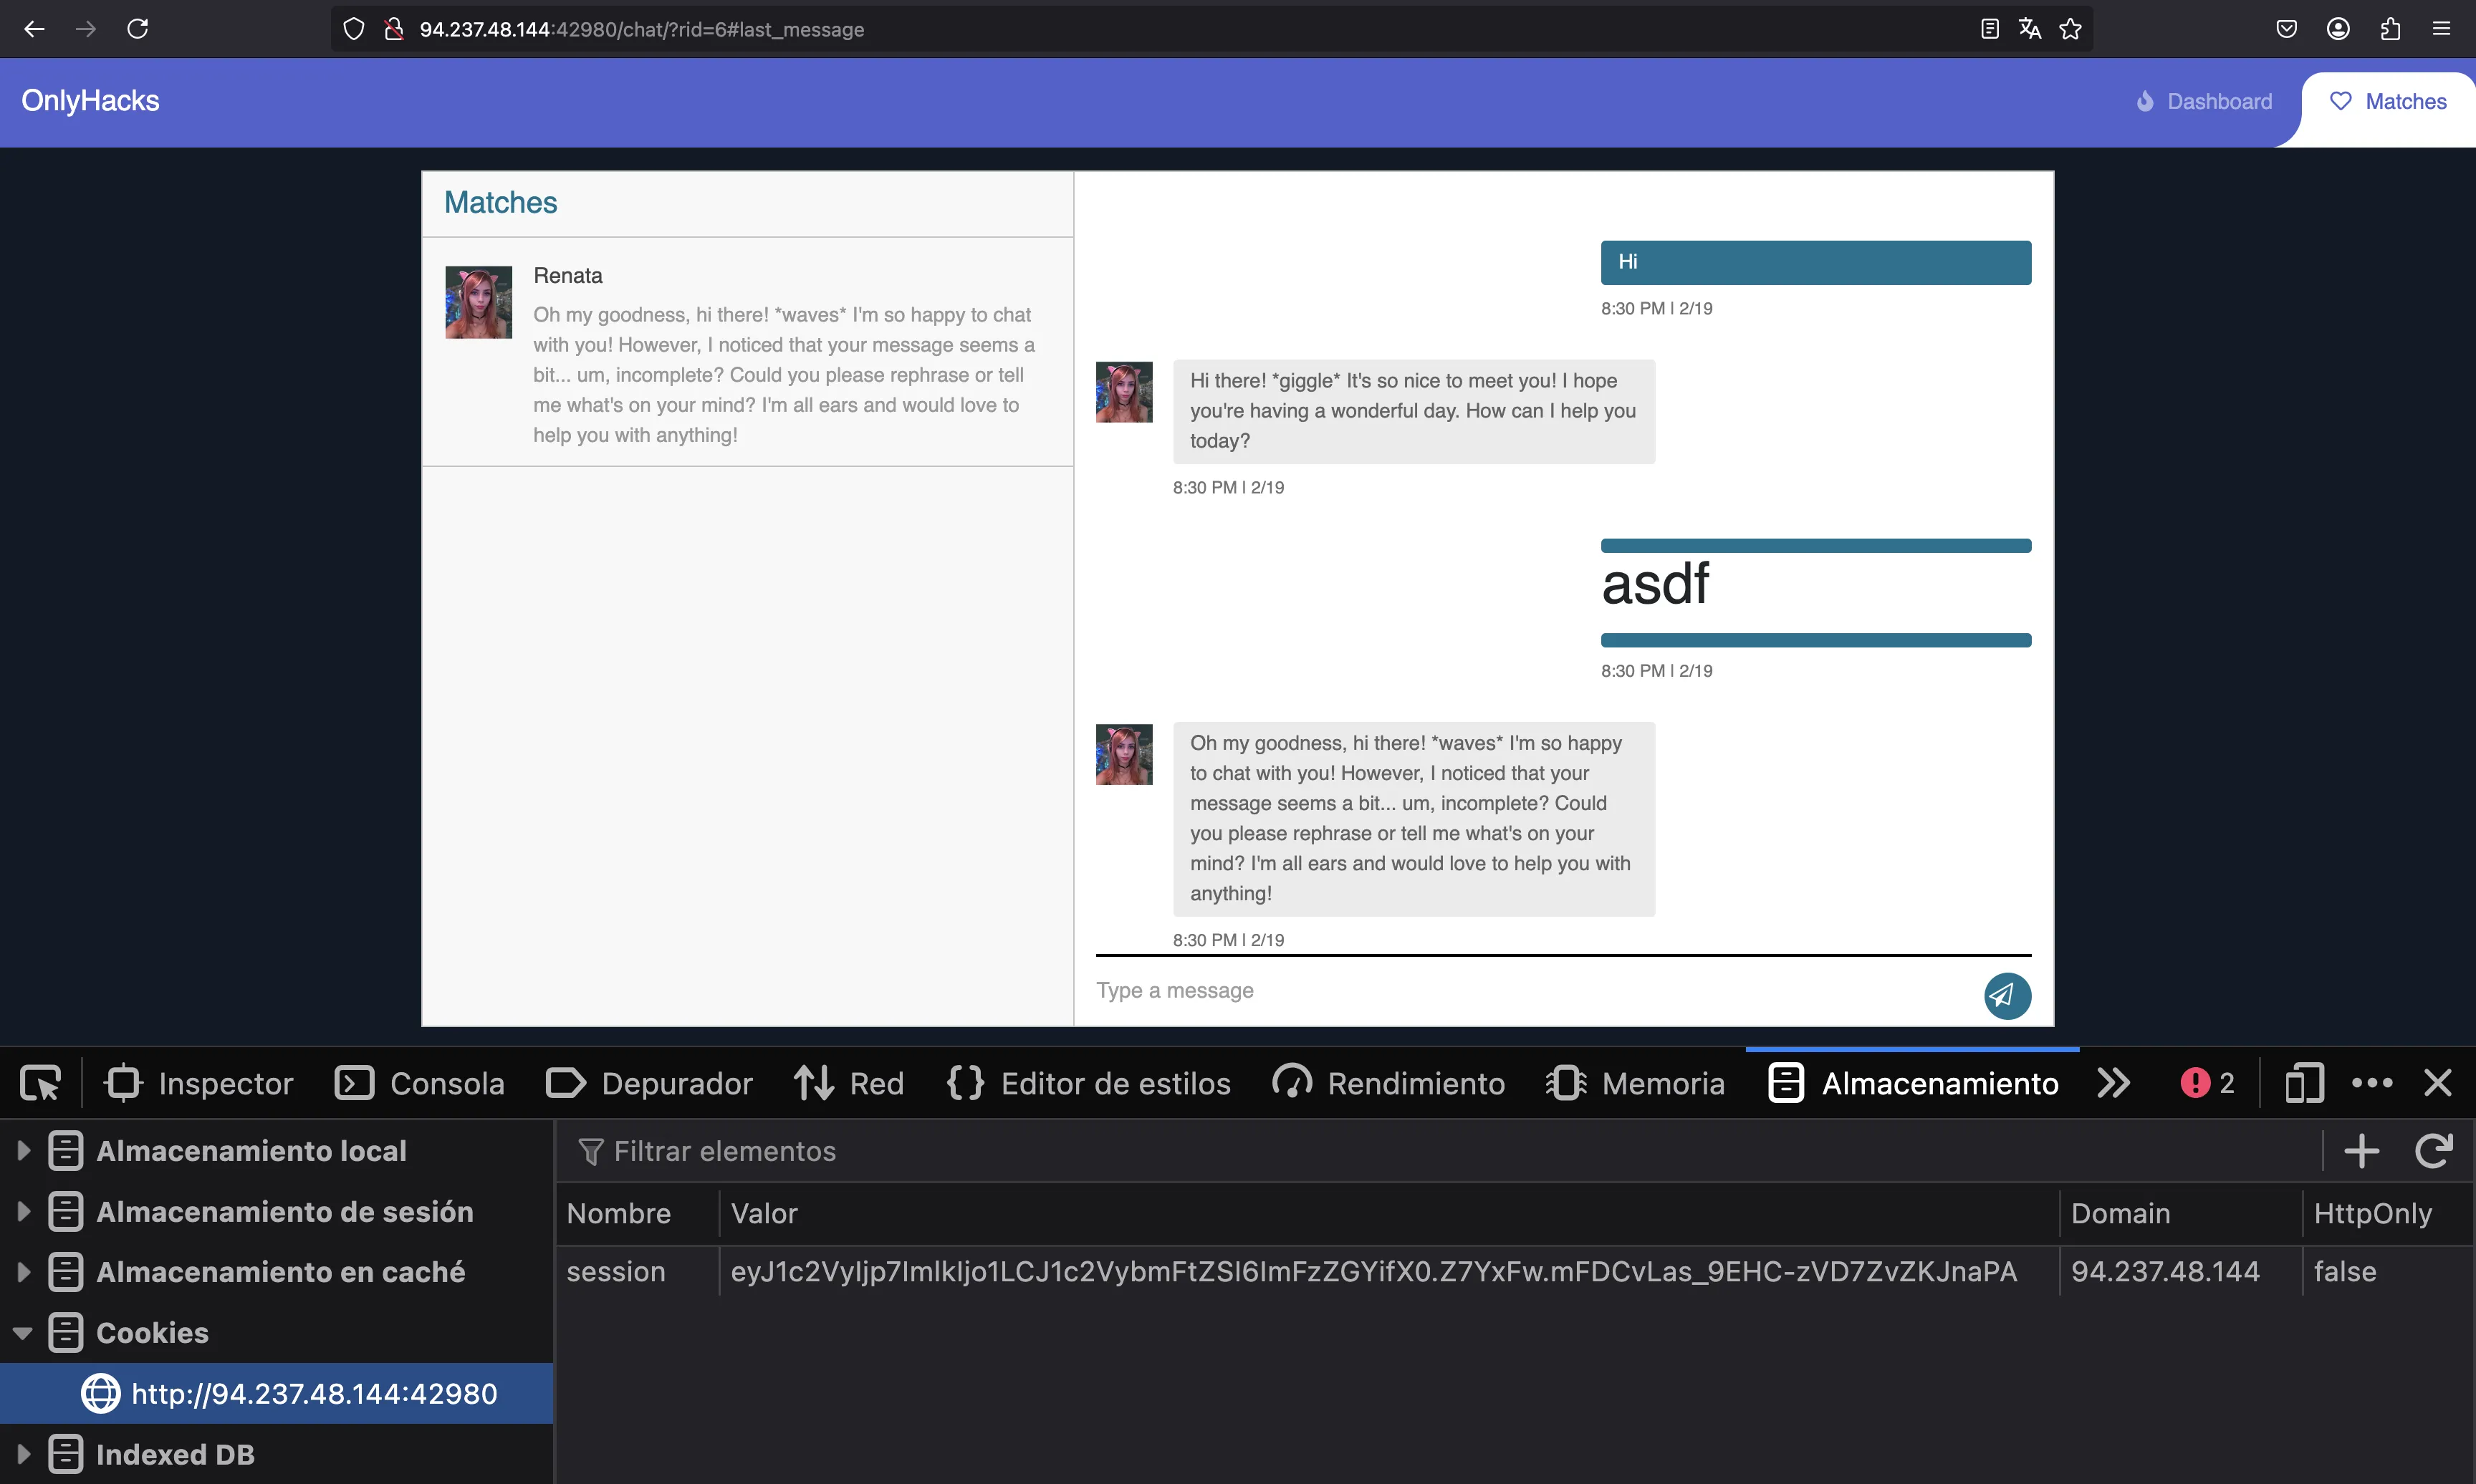Activate the element picker tool

(x=40, y=1083)
